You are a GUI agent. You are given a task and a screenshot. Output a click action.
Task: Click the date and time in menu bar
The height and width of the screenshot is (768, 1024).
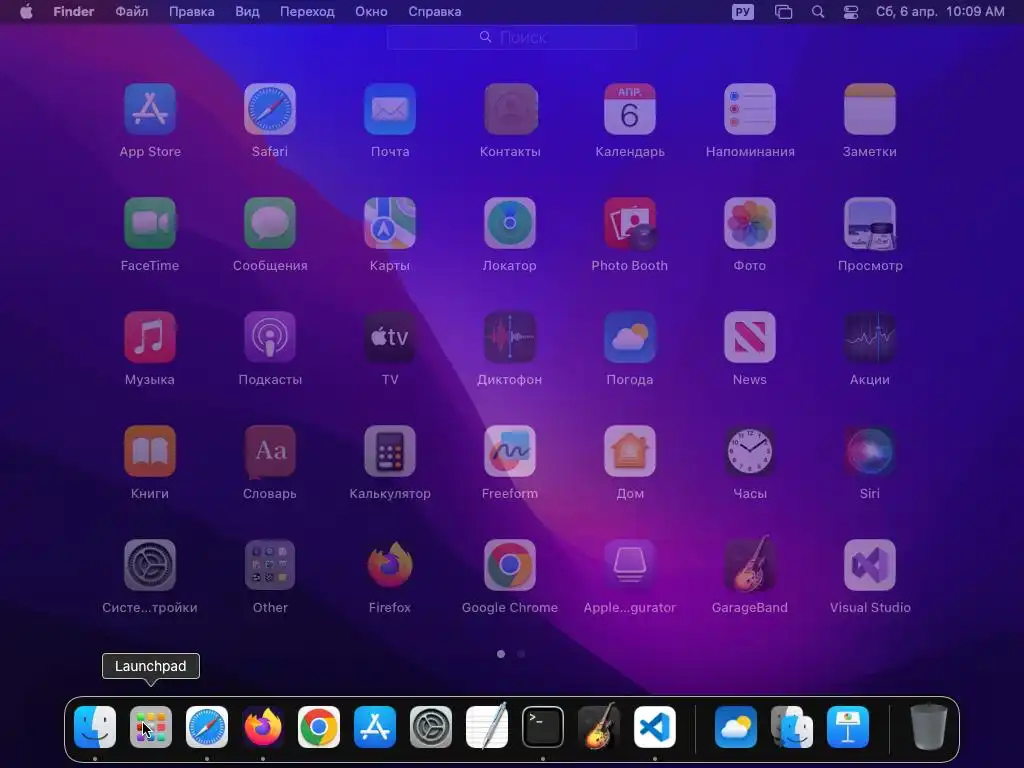(940, 11)
